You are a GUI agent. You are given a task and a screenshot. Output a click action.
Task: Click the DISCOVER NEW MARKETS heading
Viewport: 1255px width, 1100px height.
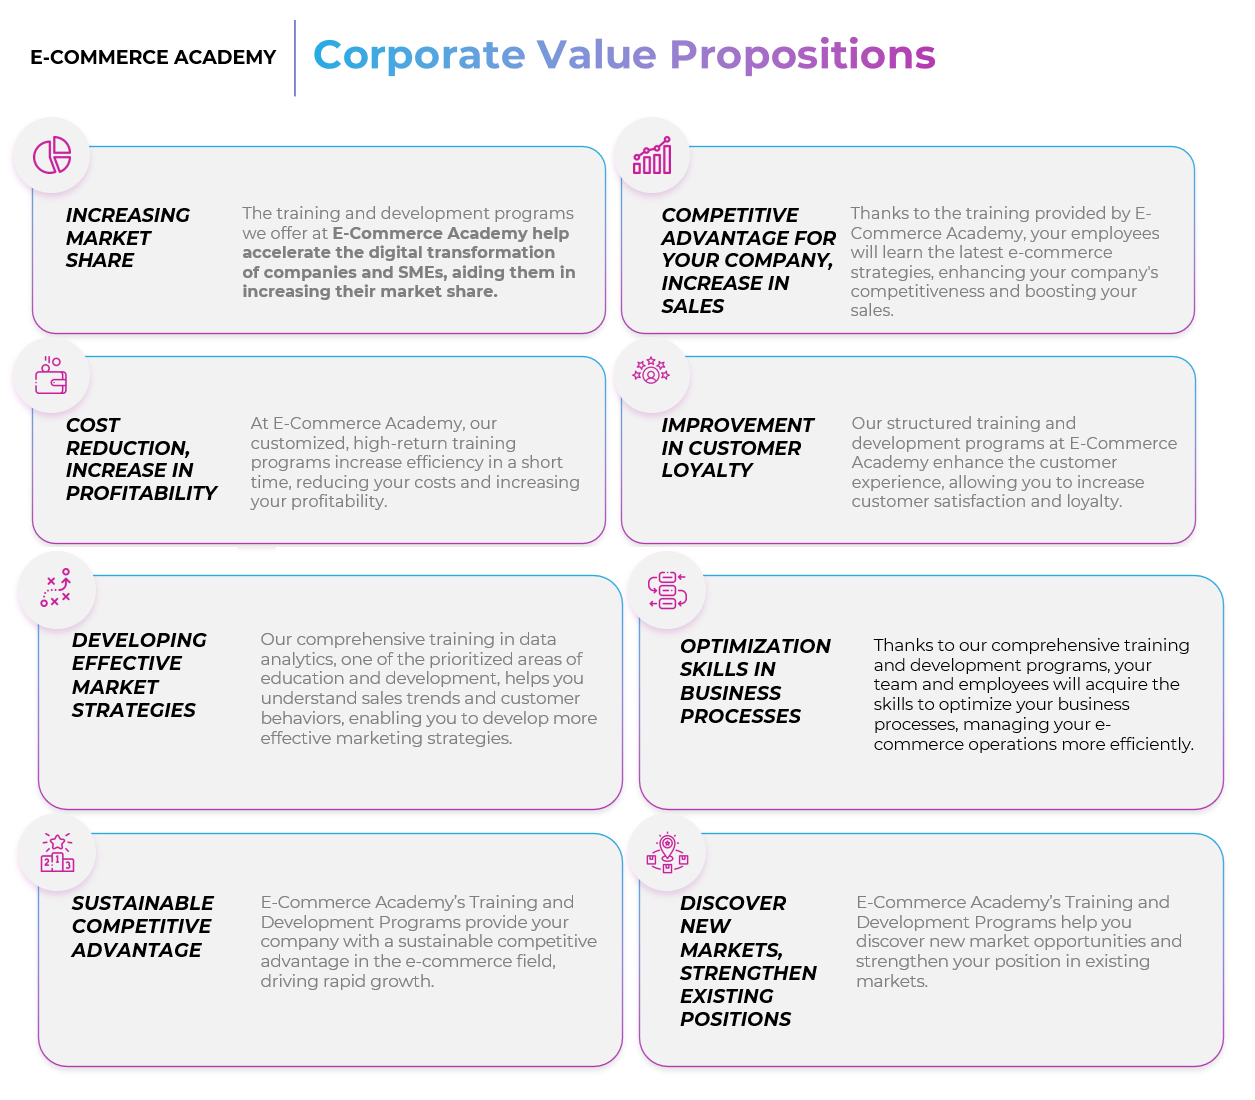click(747, 961)
